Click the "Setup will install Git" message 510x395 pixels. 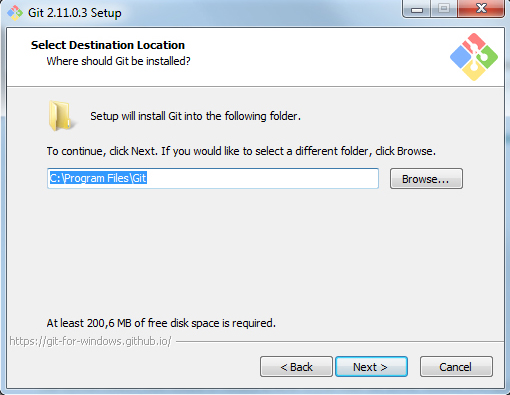(195, 116)
